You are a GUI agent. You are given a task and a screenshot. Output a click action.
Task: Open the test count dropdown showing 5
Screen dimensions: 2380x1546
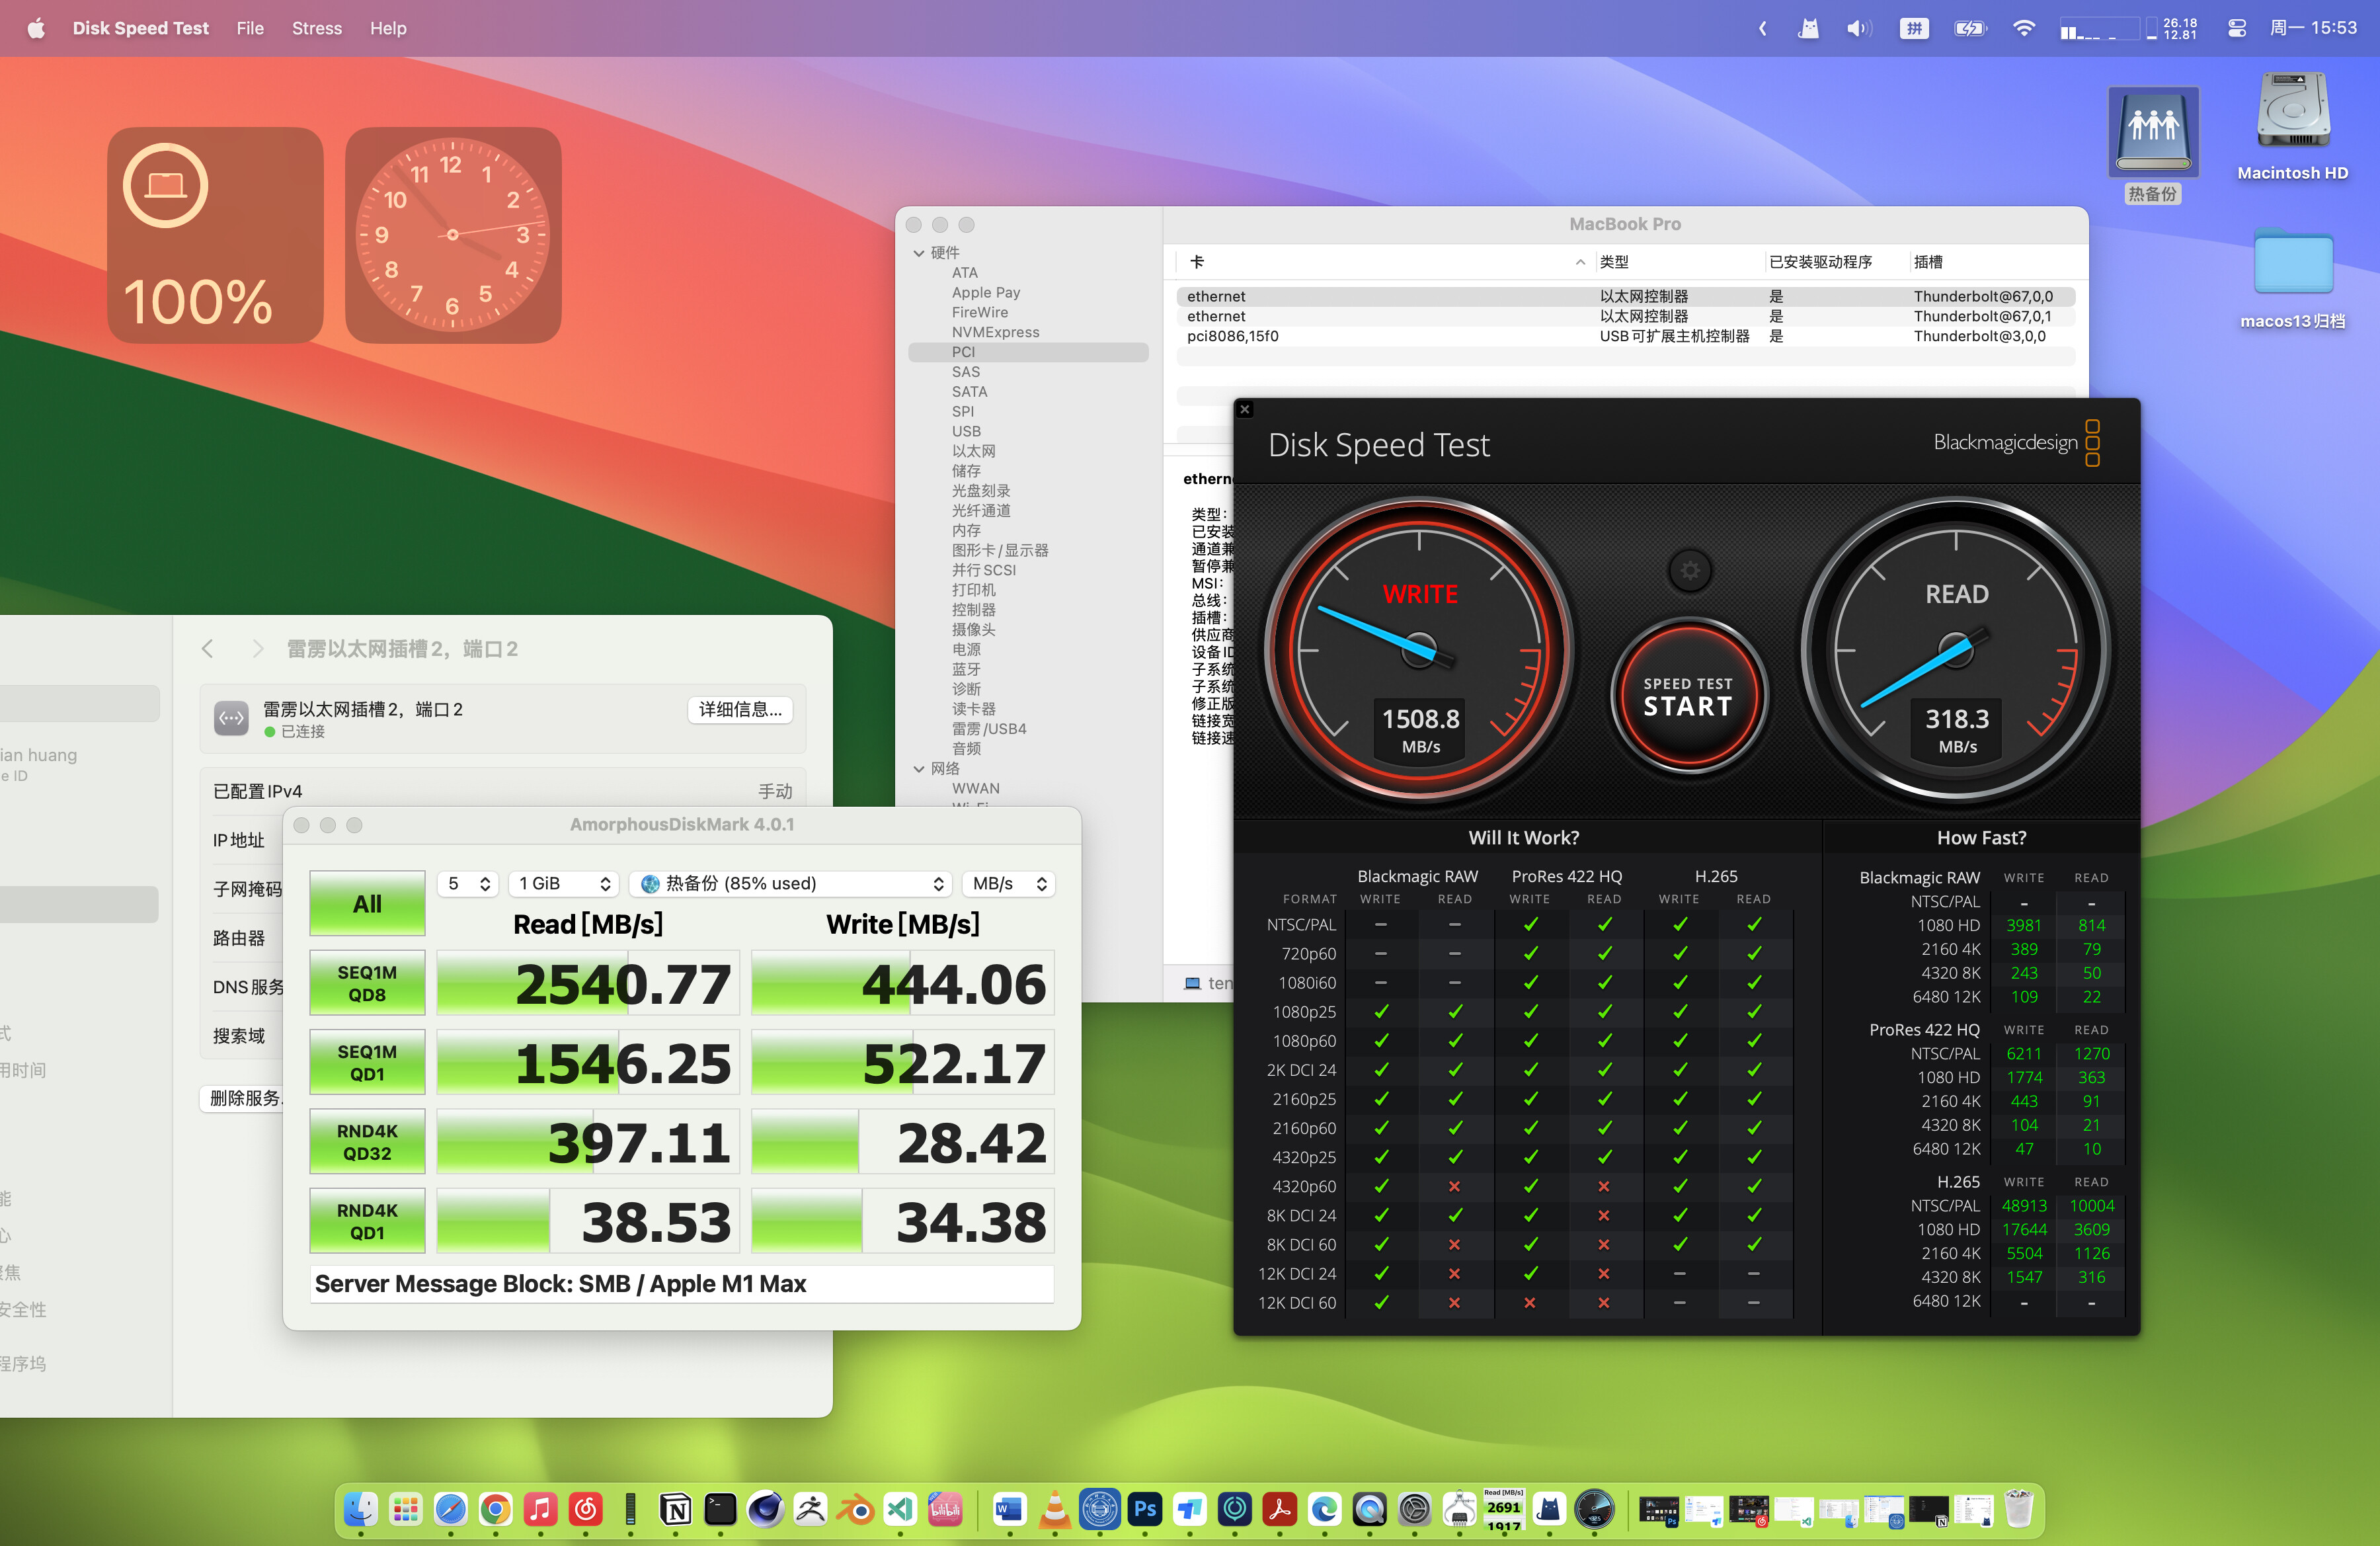(x=468, y=883)
